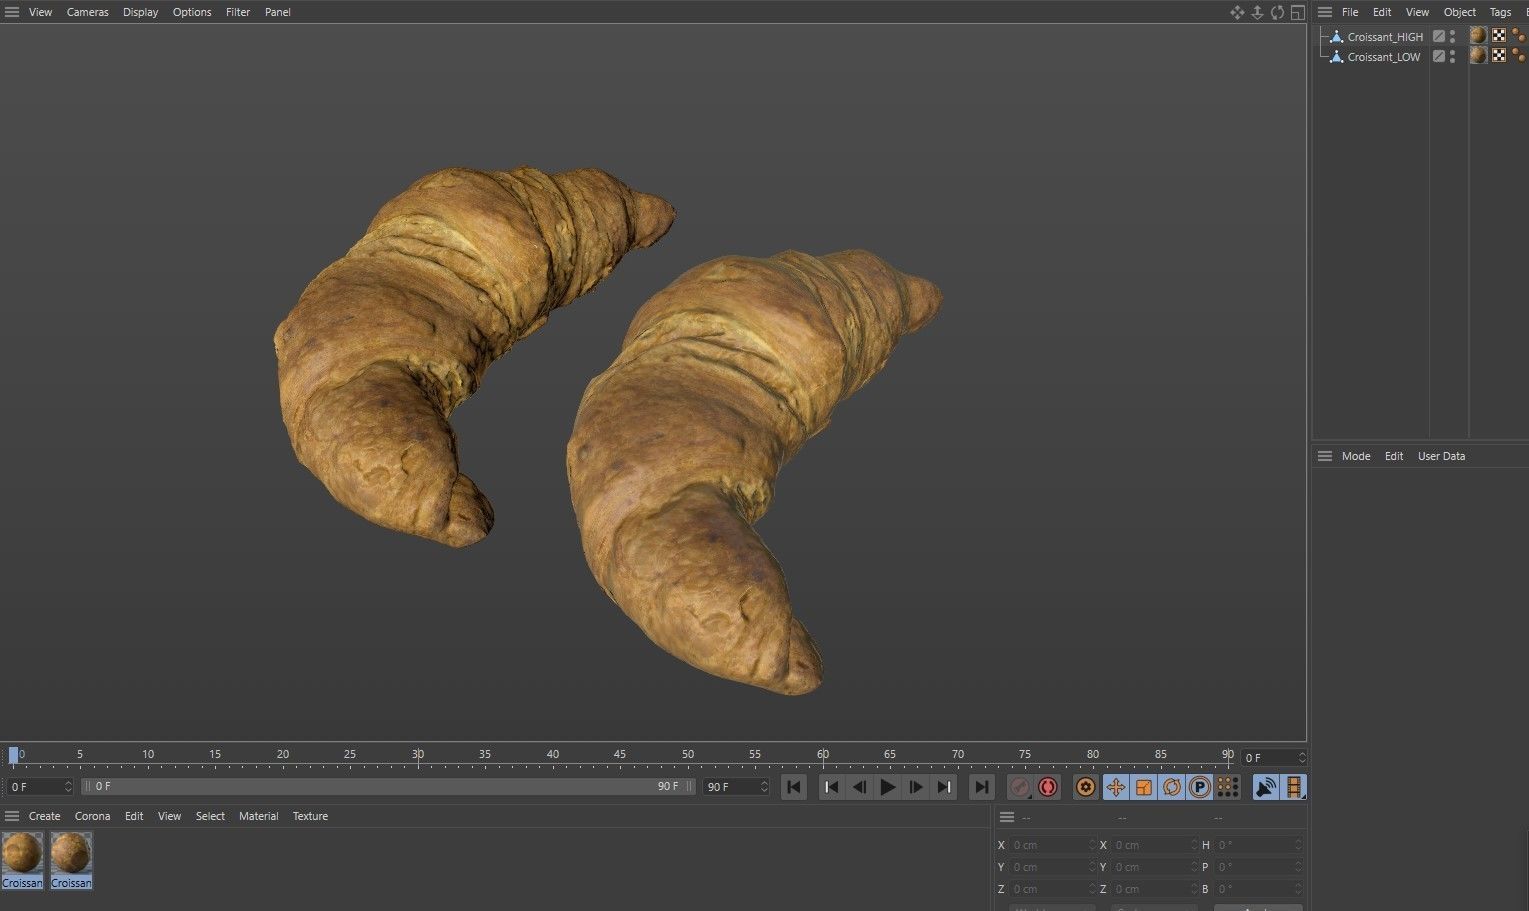Screen dimensions: 1529x911
Task: Select the material tag on Croissant_LOW
Action: 1478,55
